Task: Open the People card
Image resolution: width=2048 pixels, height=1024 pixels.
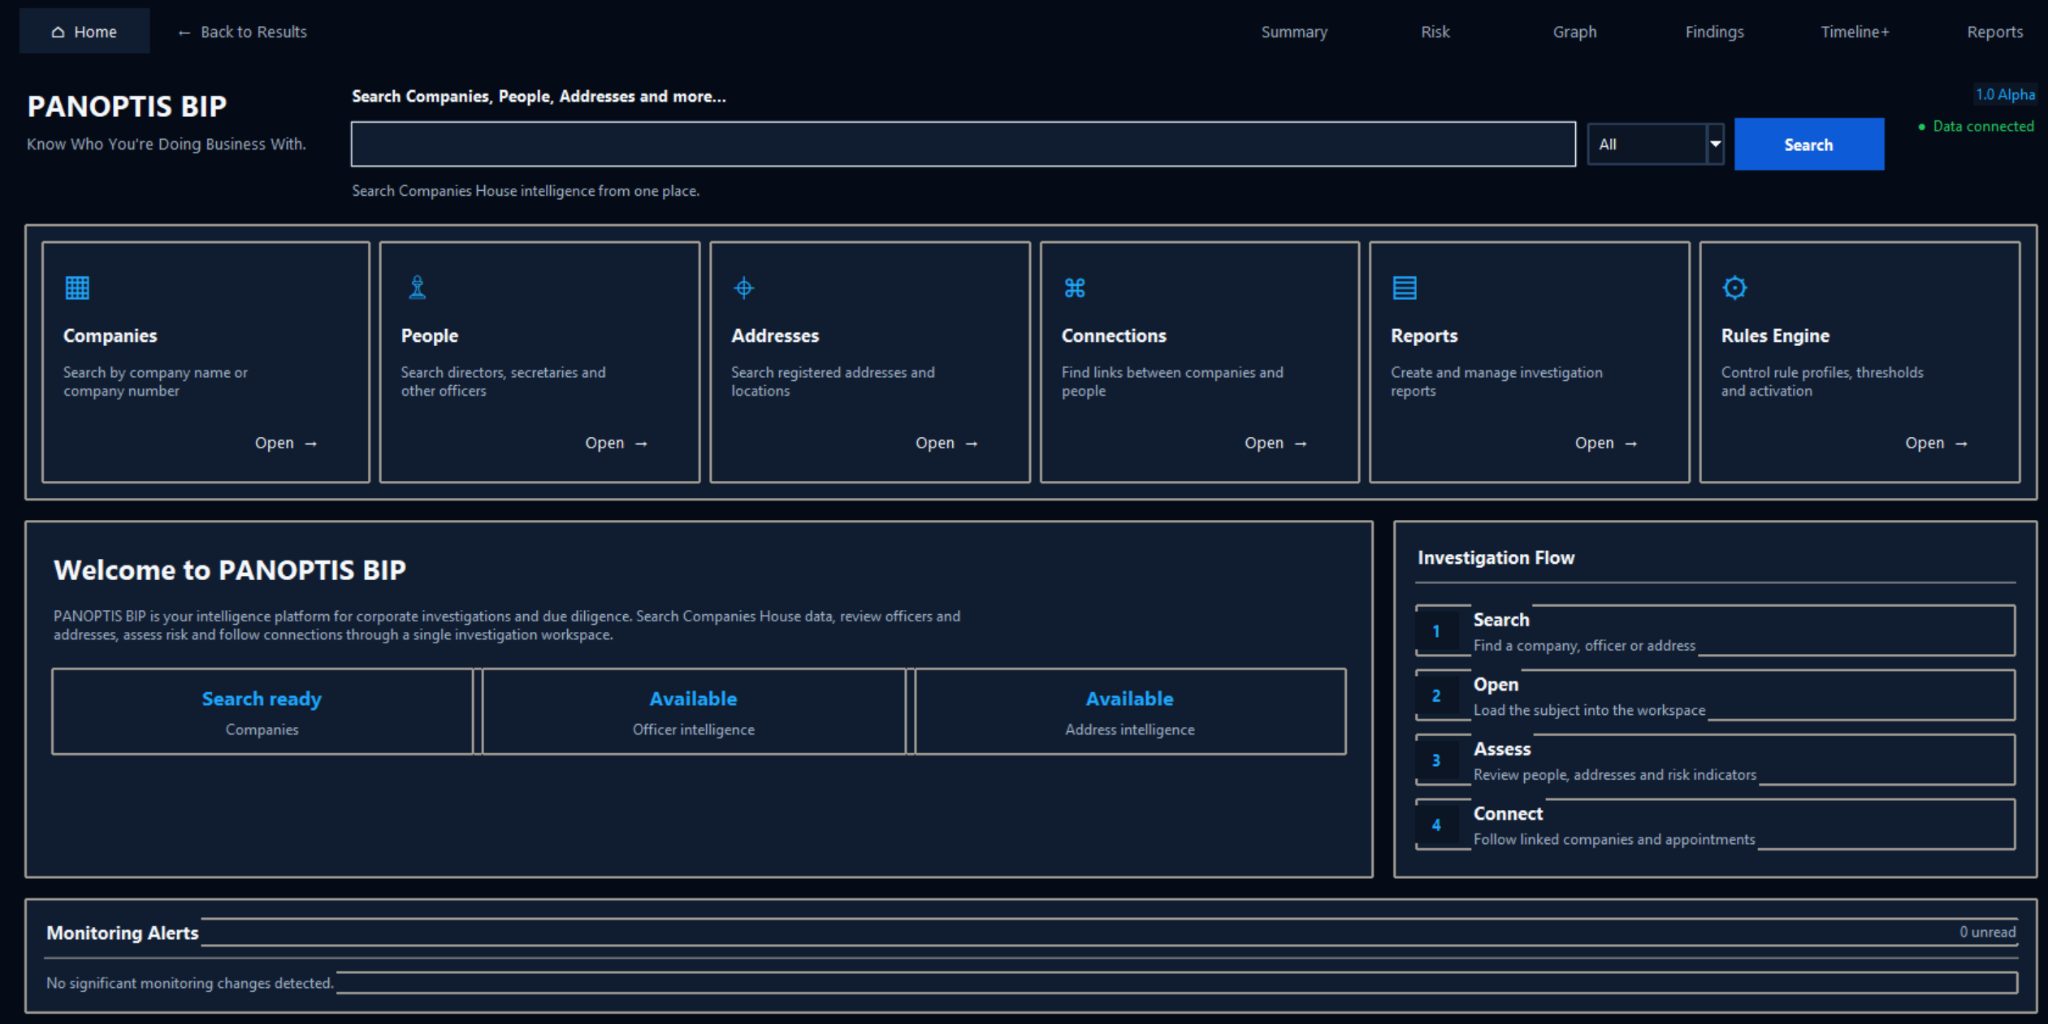Action: point(616,443)
